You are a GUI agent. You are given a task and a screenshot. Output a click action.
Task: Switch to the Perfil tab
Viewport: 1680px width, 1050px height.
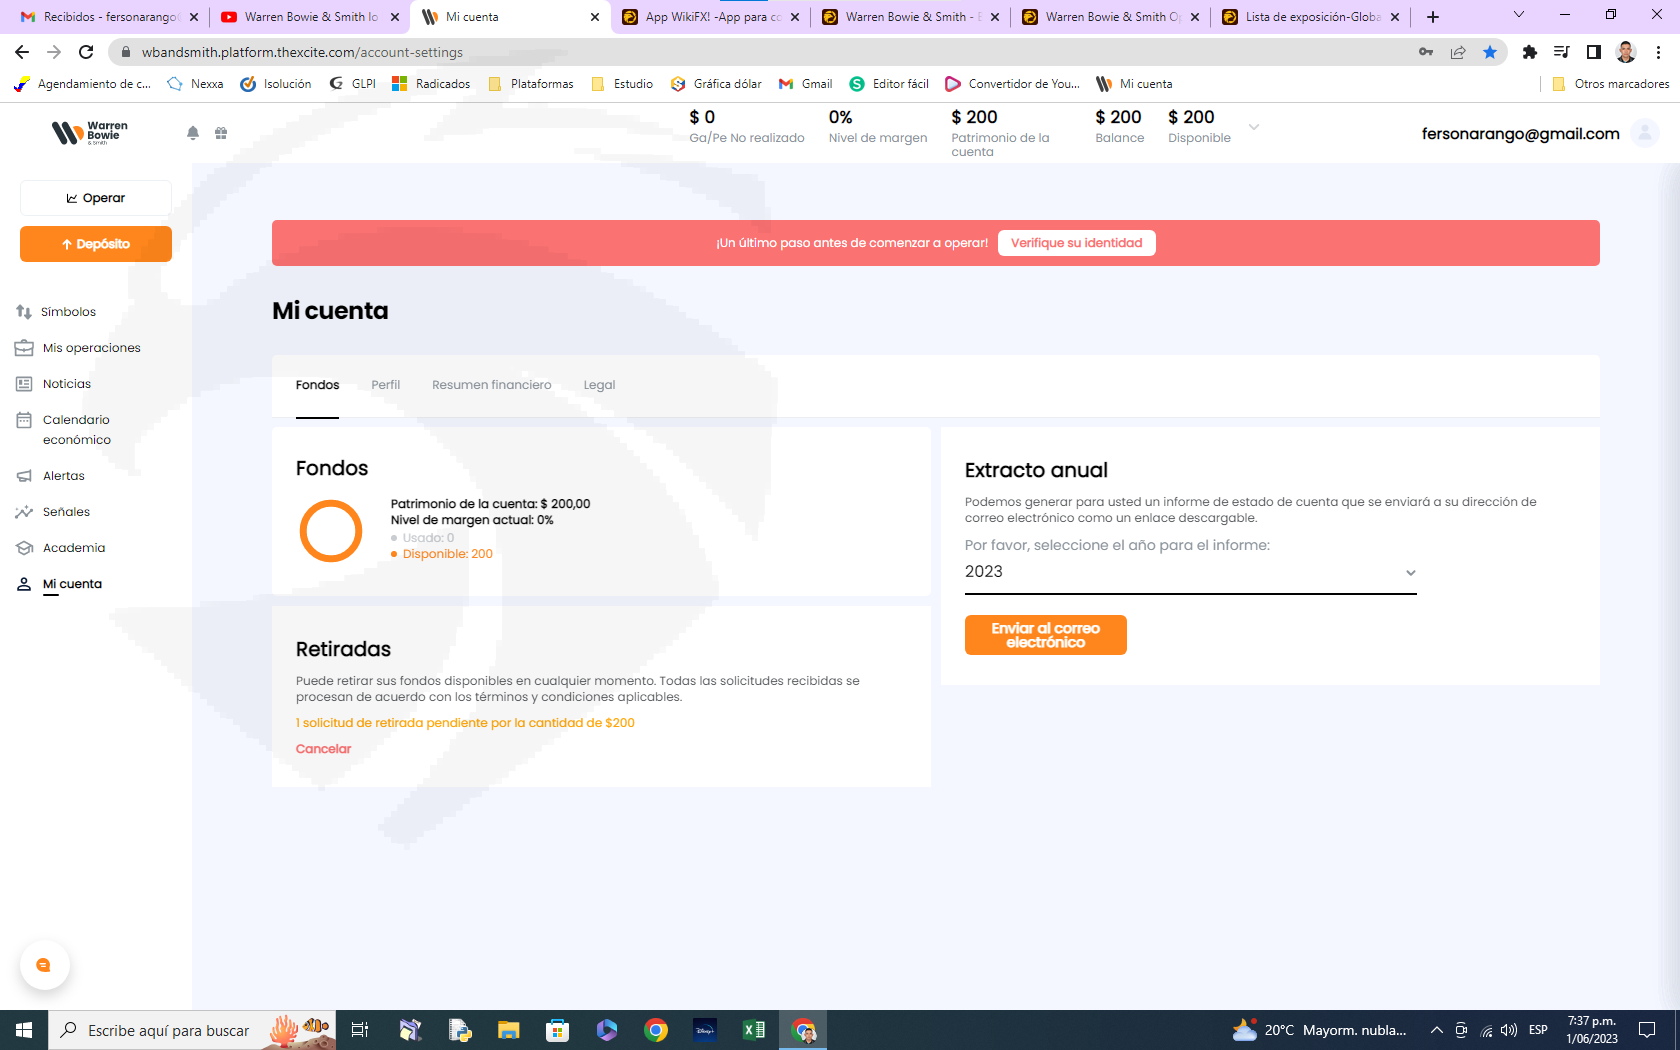click(385, 385)
